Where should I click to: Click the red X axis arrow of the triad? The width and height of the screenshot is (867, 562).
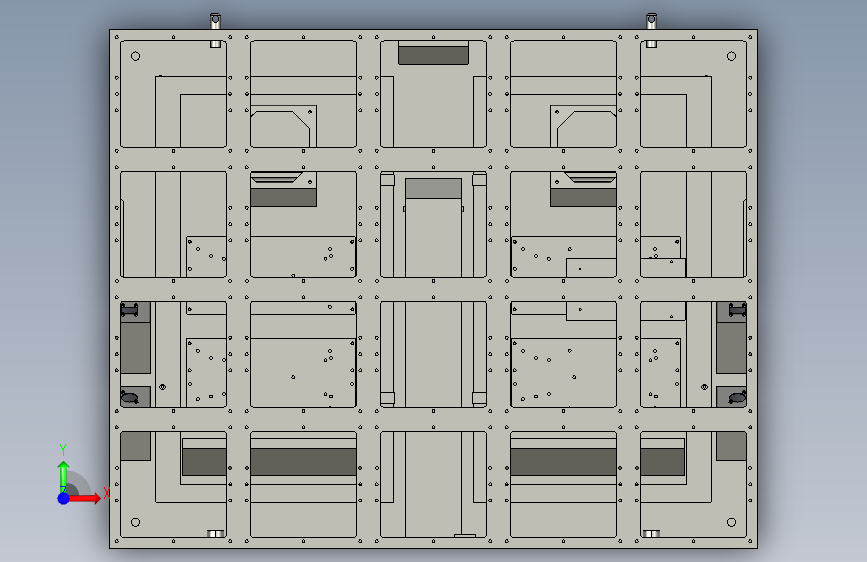[85, 498]
